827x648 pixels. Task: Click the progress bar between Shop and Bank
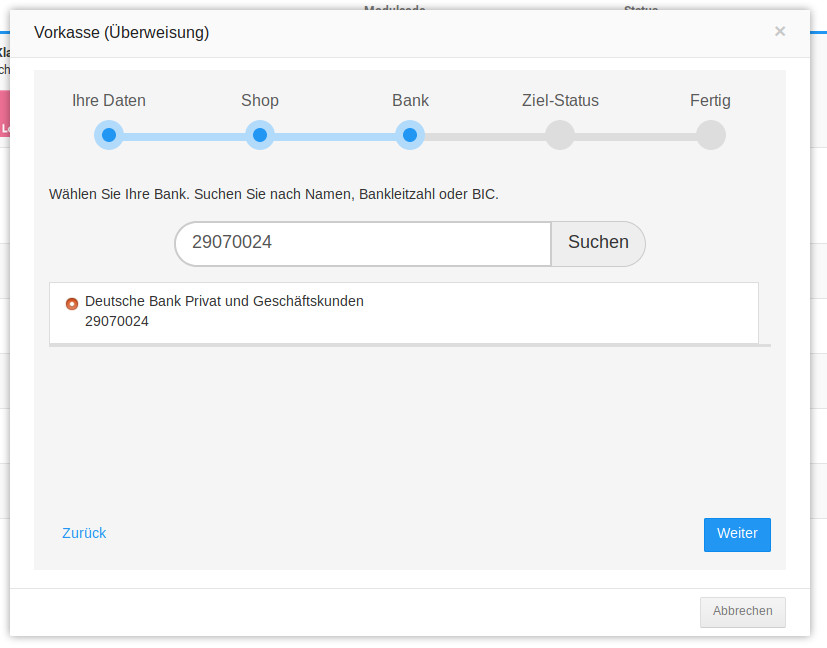pyautogui.click(x=335, y=136)
